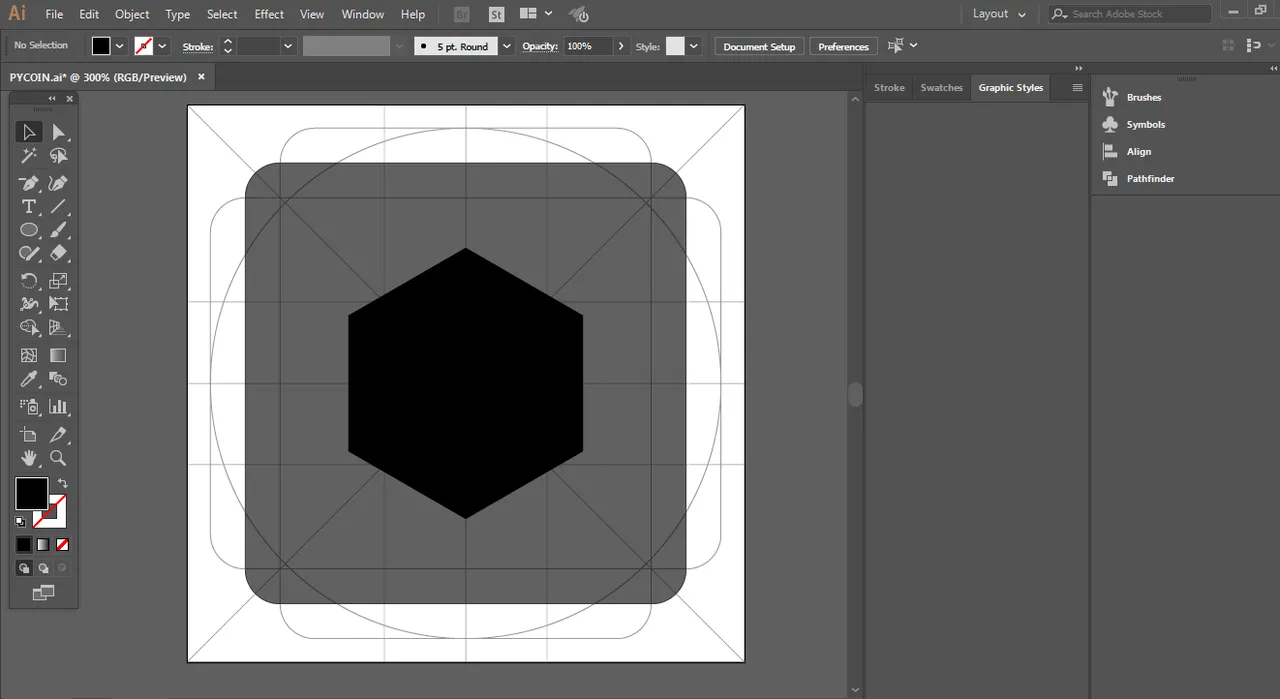Switch to the Swatches tab
The image size is (1280, 699).
tap(941, 88)
